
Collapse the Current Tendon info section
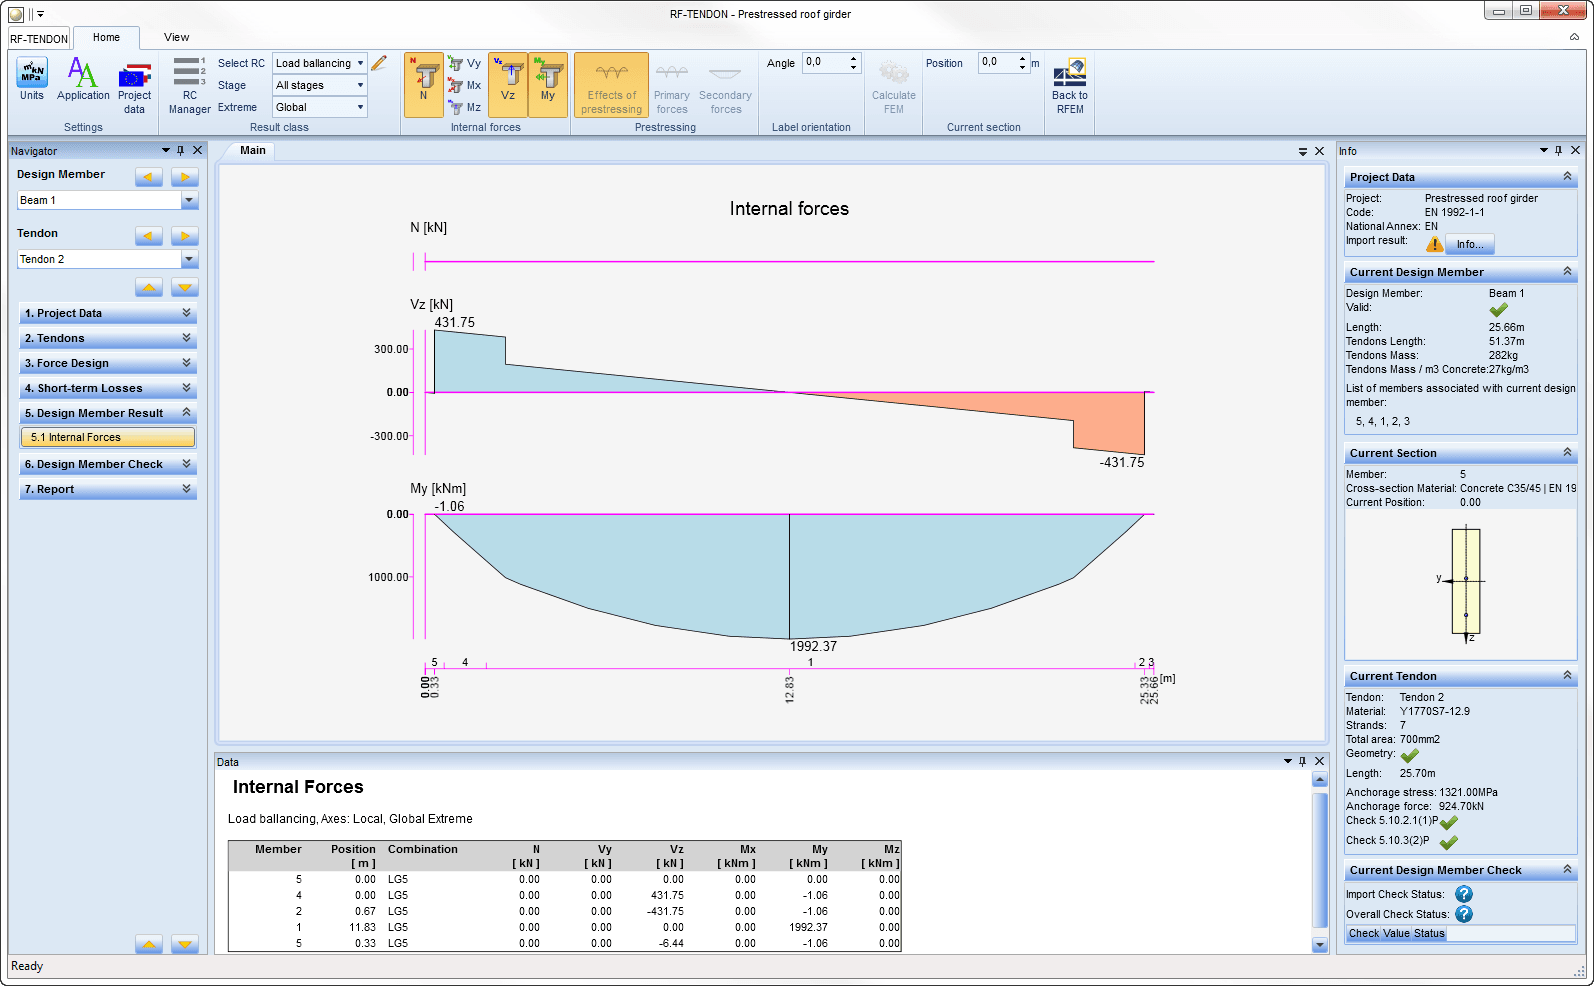1567,676
